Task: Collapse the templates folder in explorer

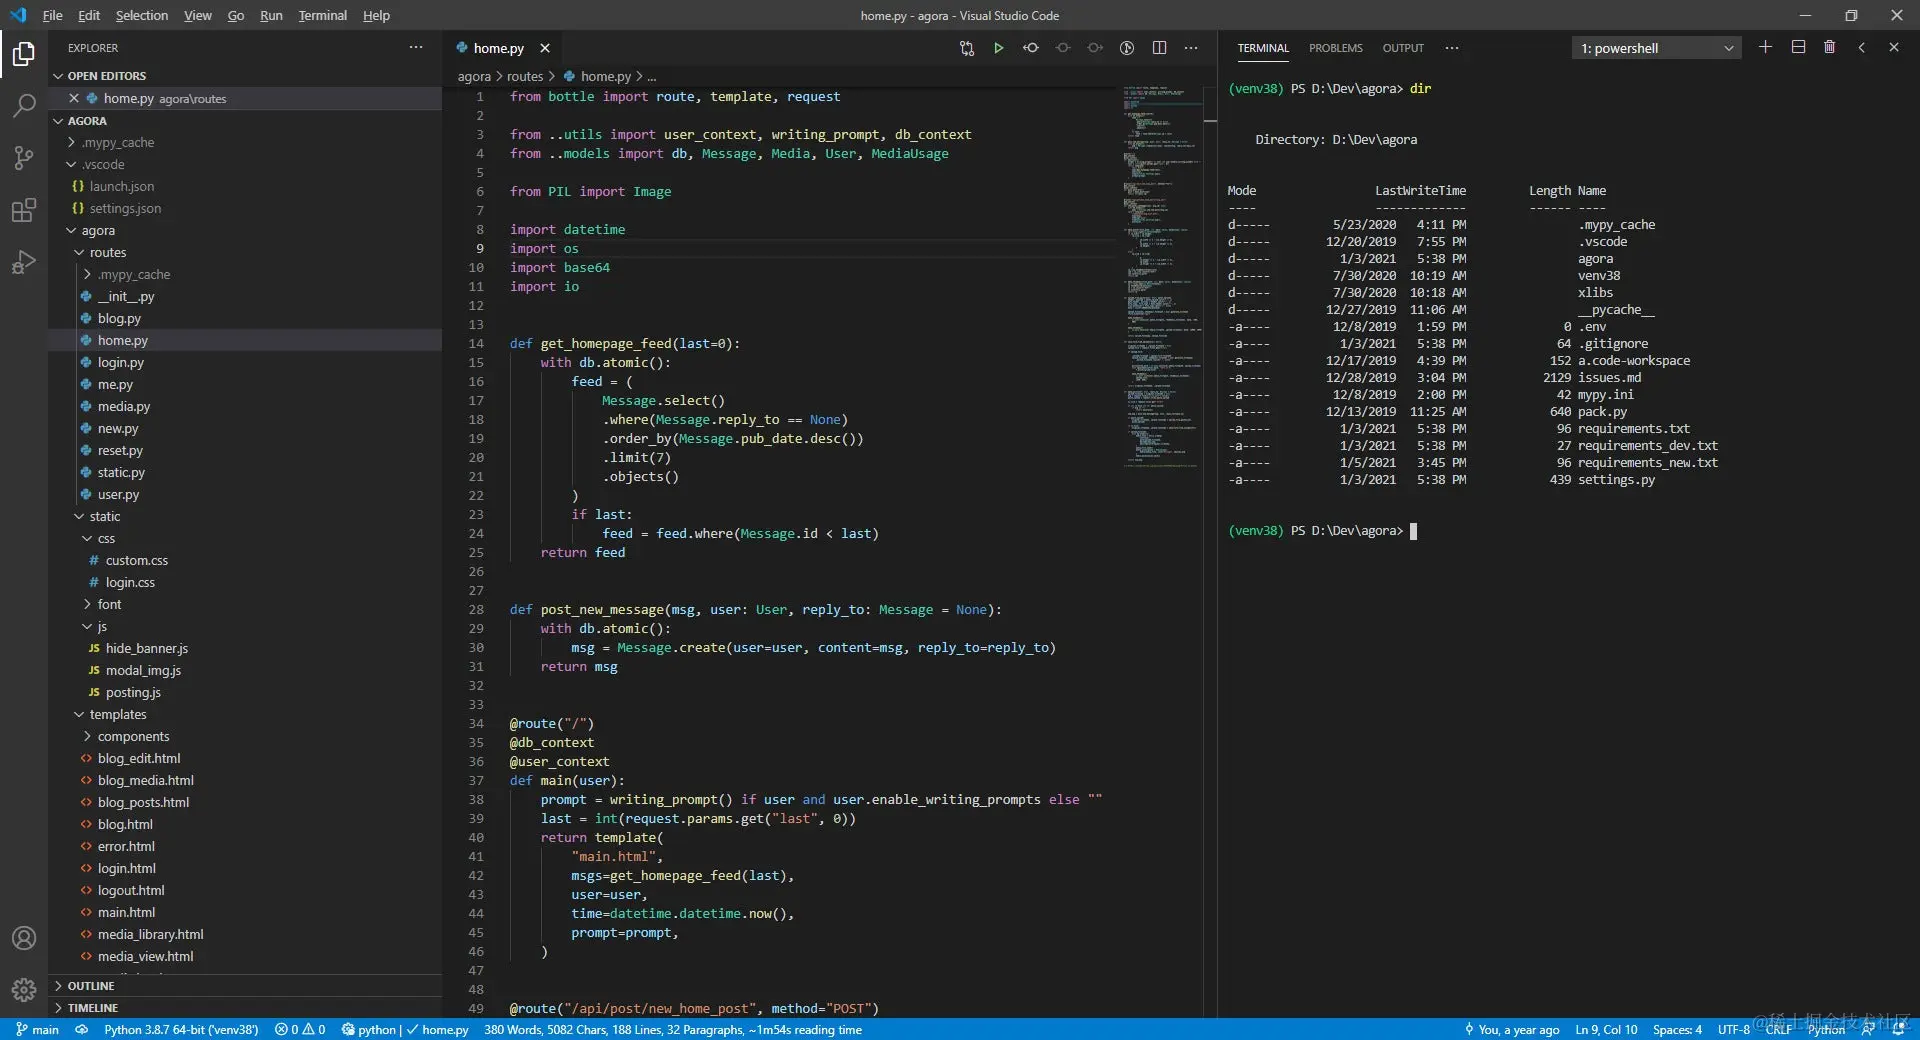Action: 118,714
